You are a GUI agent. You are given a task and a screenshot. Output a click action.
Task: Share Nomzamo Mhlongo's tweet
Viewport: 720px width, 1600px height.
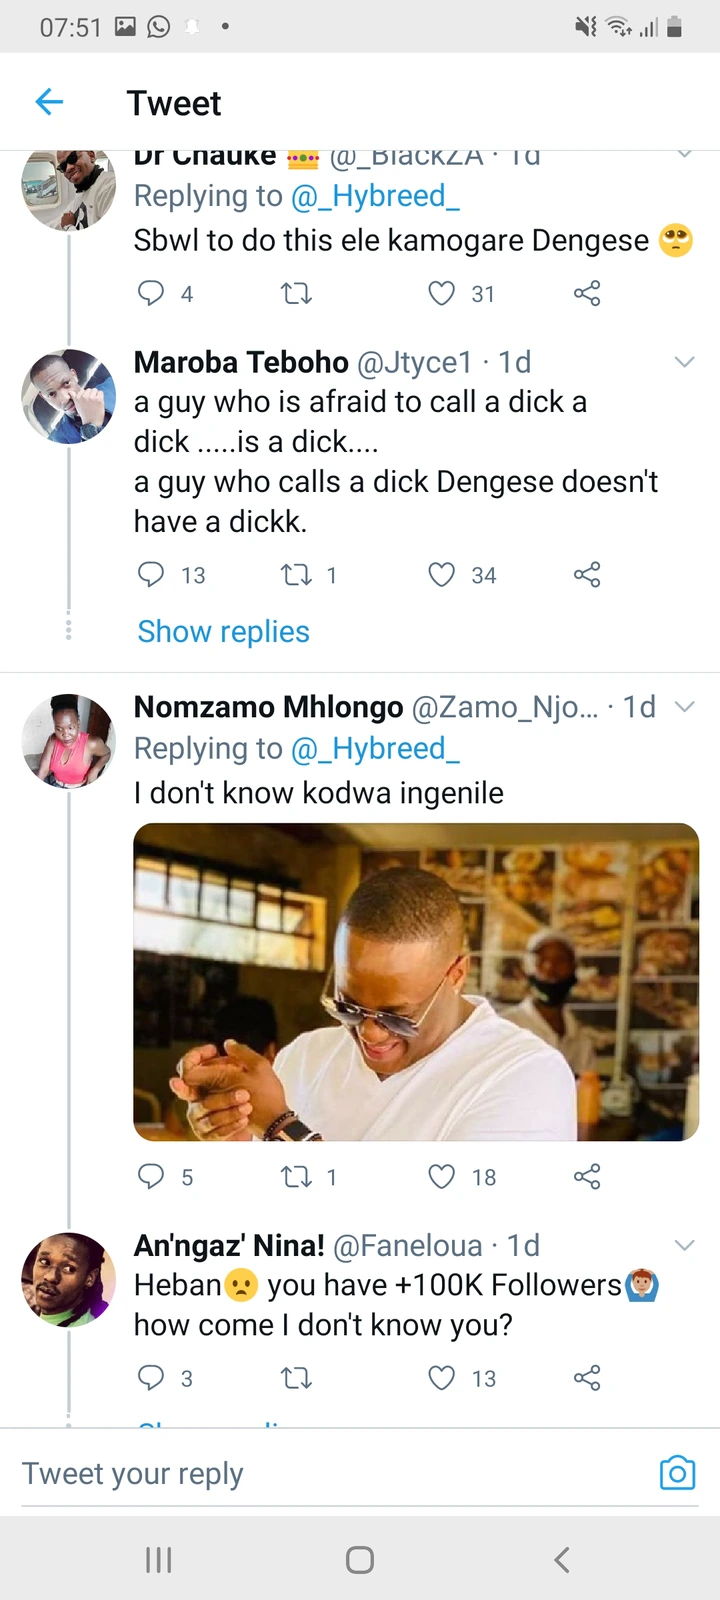(x=587, y=1177)
